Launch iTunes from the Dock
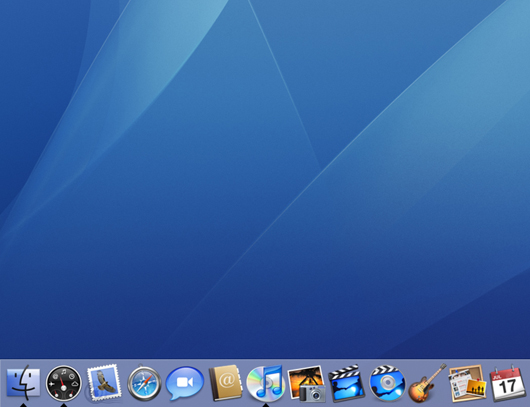Viewport: 530px width, 407px height. pos(266,383)
